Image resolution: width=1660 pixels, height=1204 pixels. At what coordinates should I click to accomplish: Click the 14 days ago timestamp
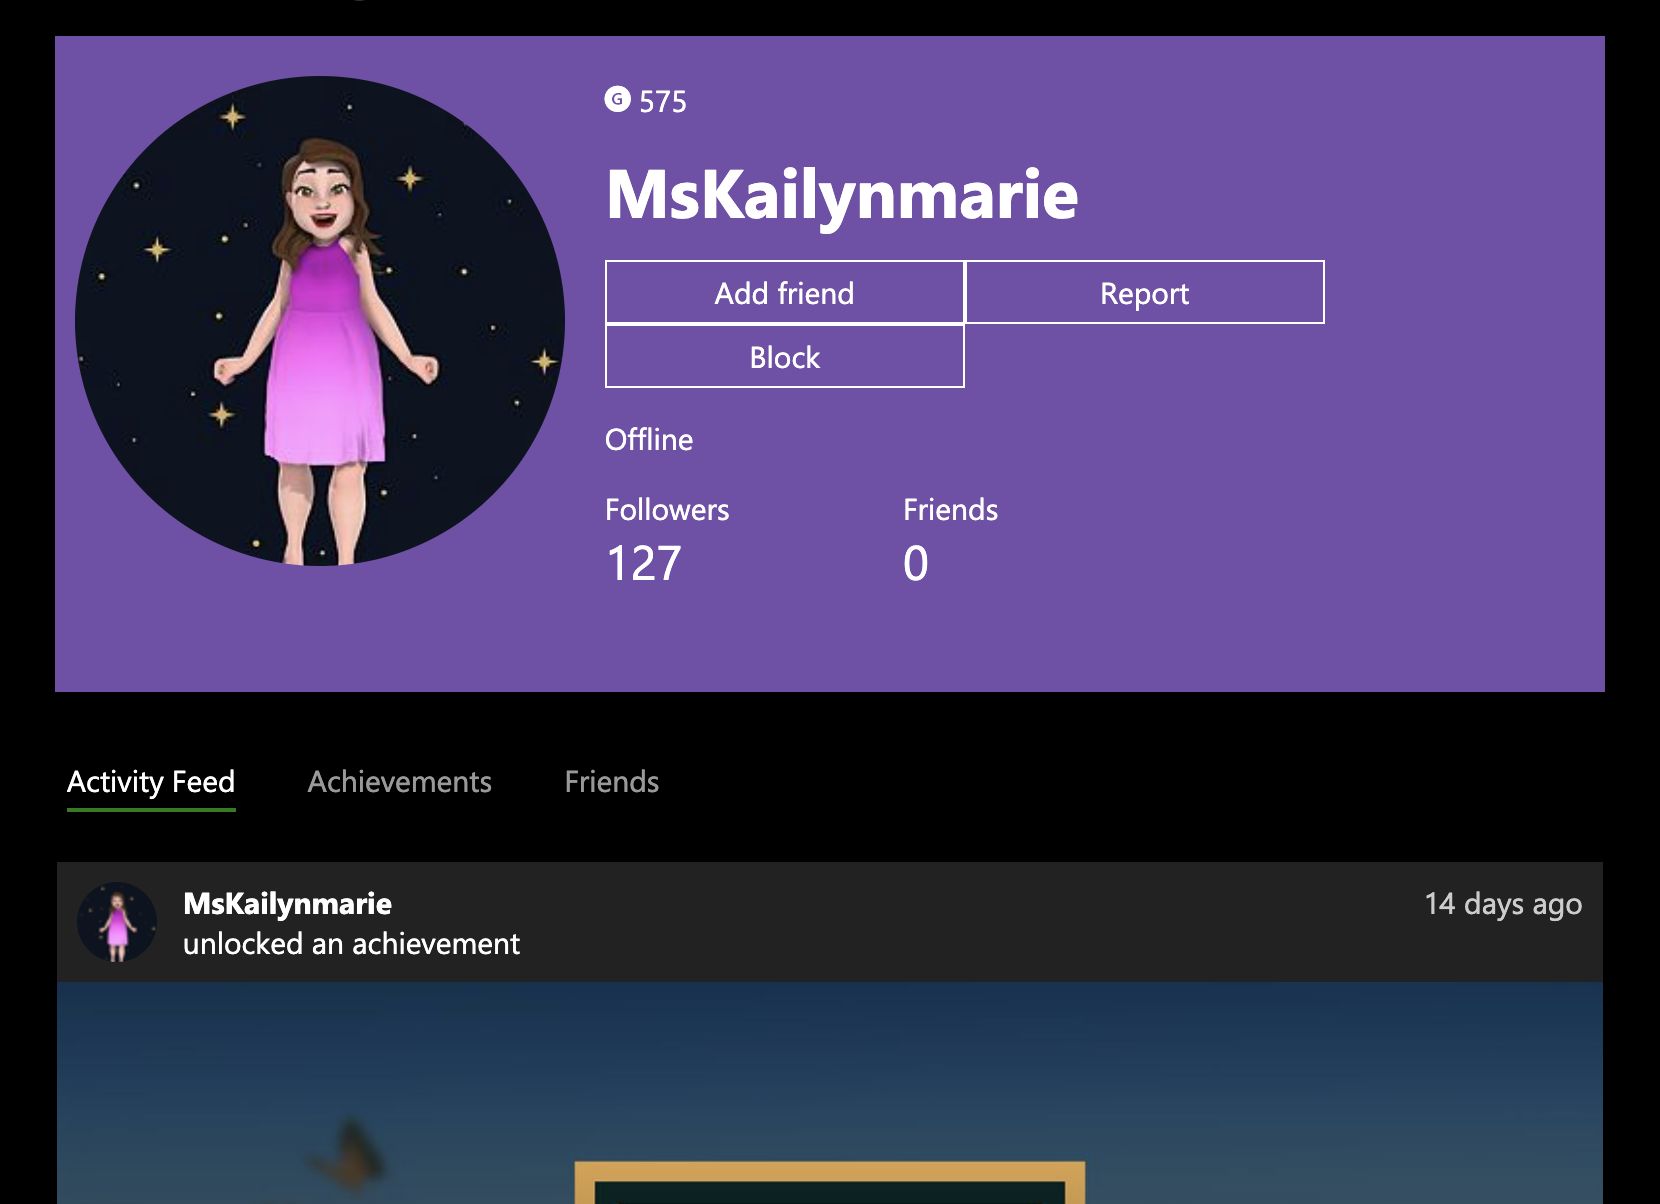coord(1503,904)
